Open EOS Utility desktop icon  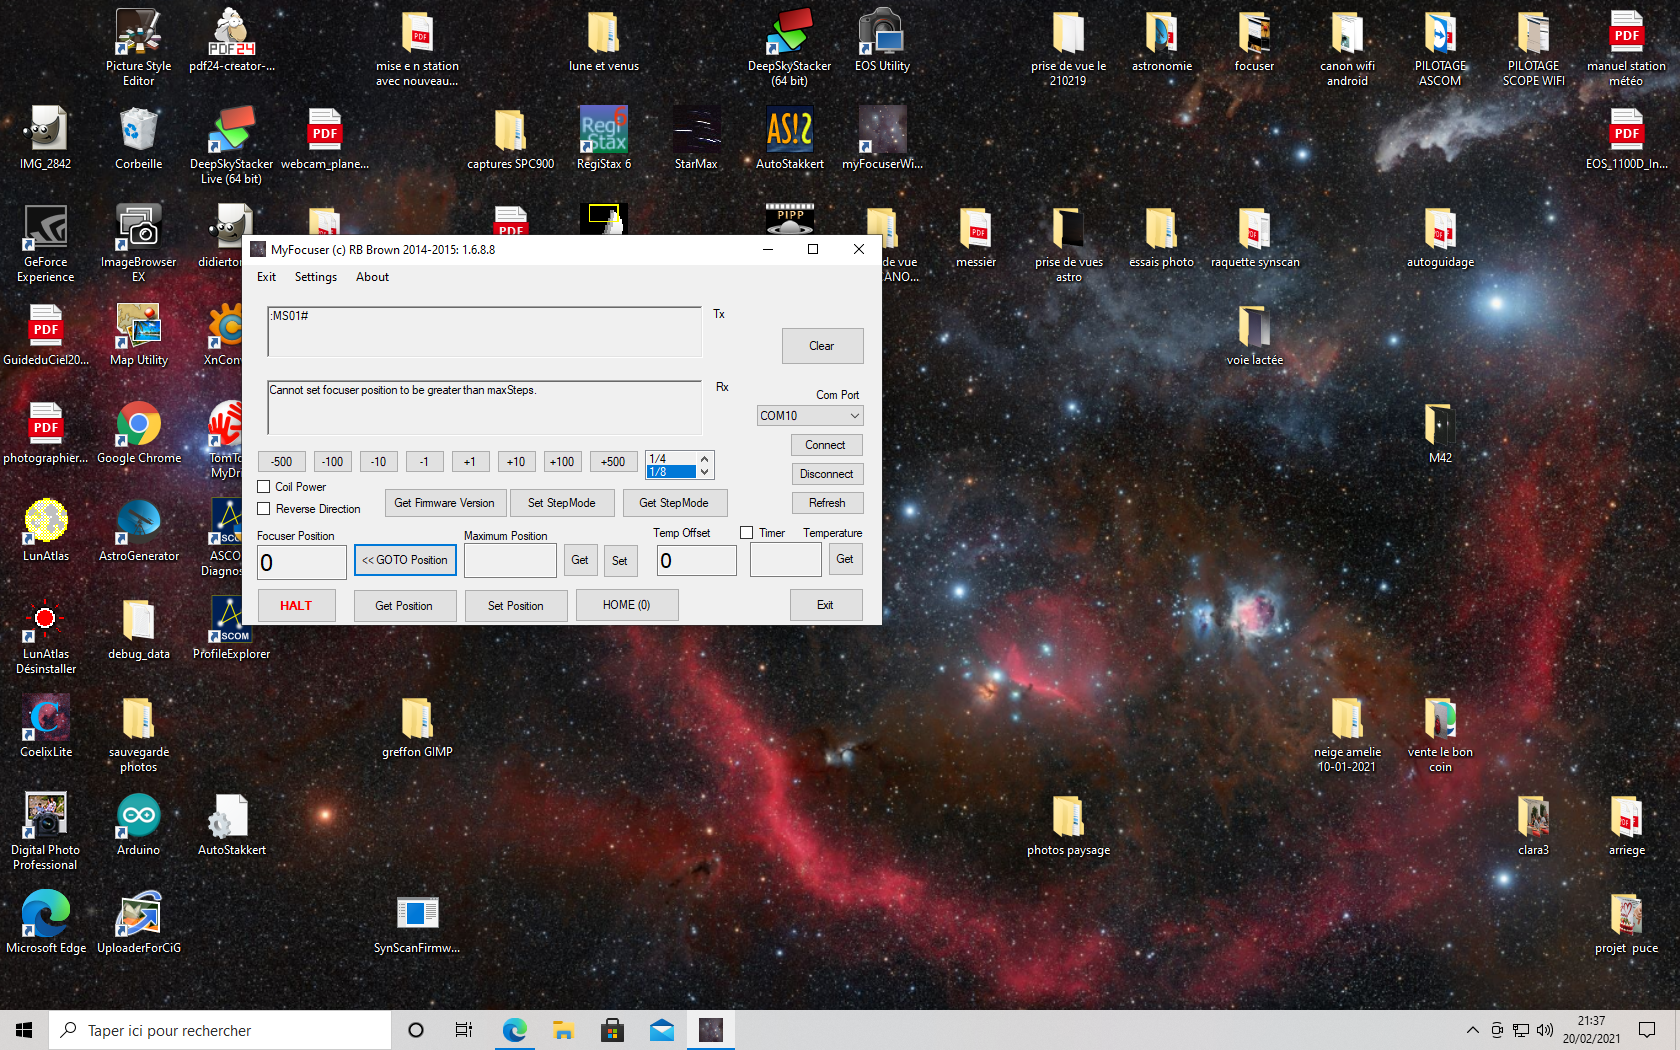(882, 41)
